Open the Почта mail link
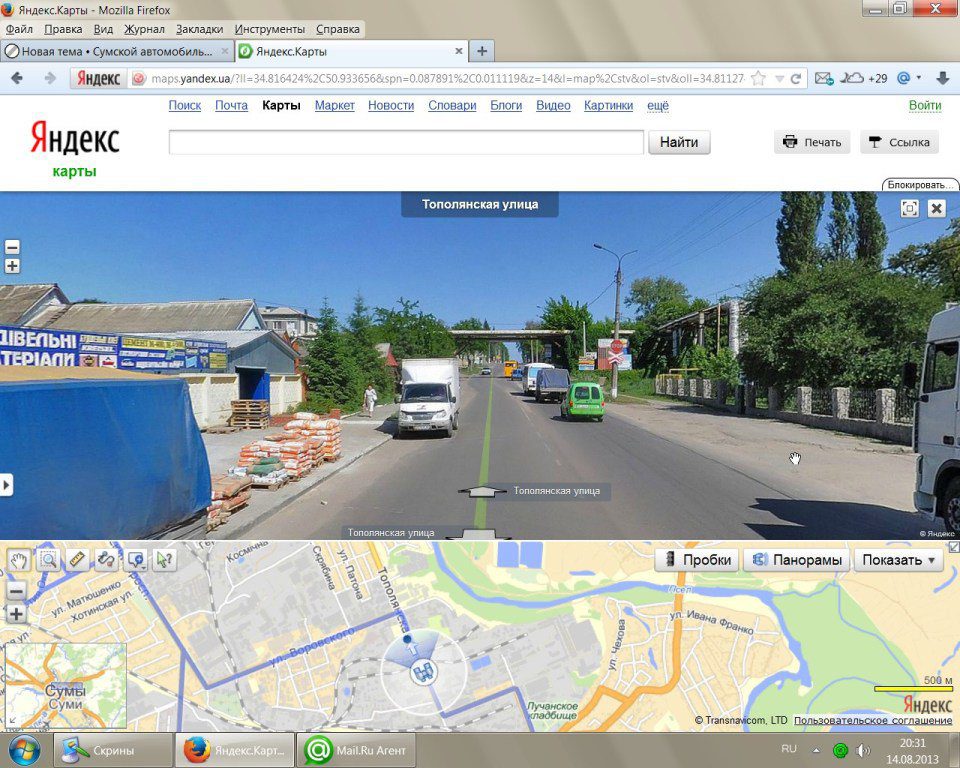Screen dimensions: 960x768 click(231, 105)
